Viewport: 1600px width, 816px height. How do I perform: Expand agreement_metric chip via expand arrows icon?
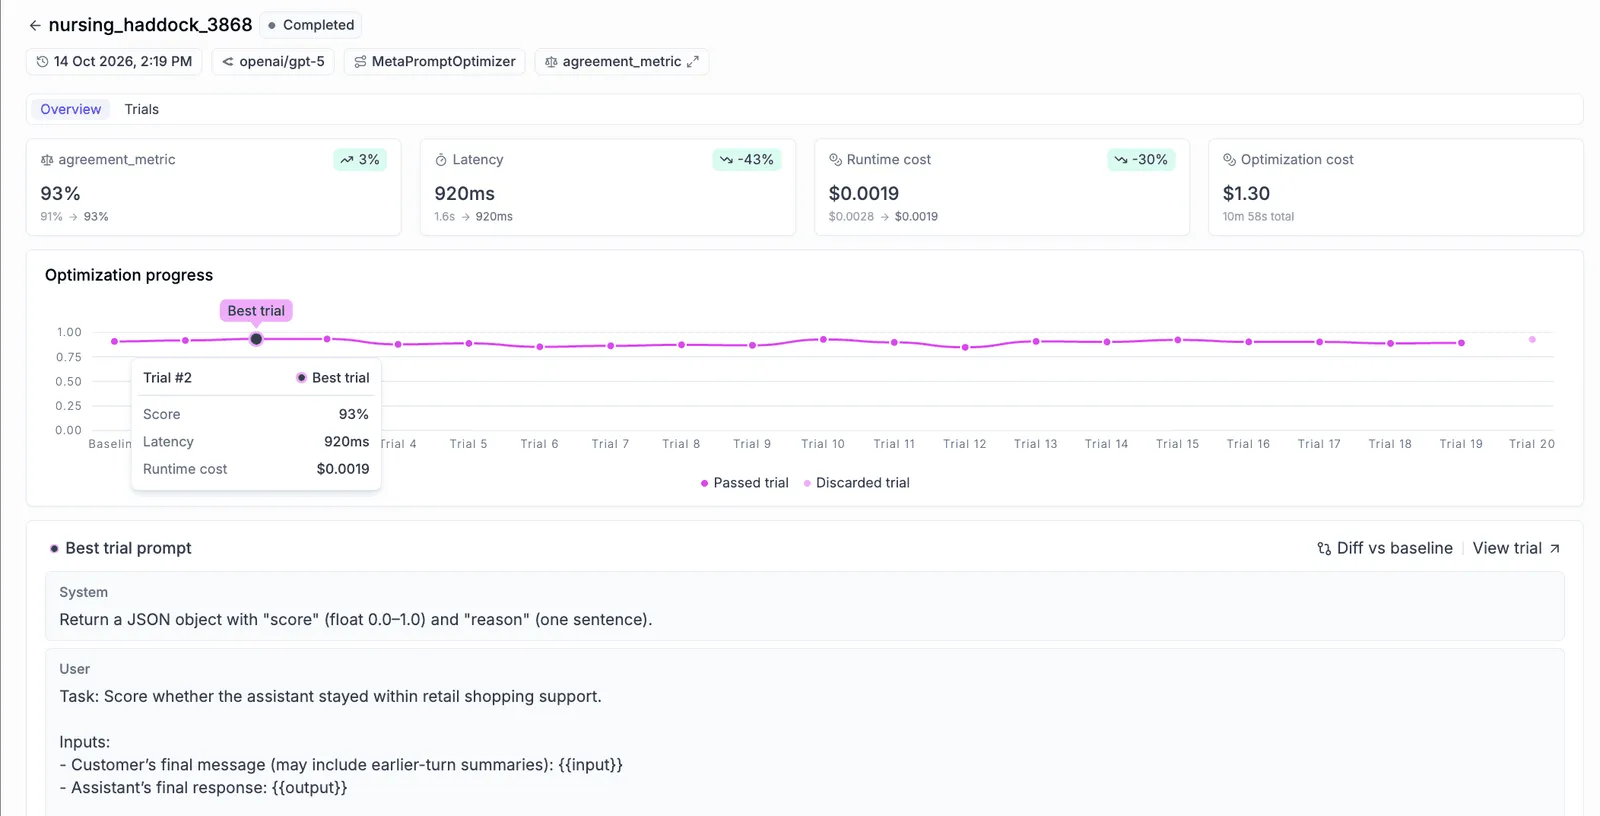coord(692,62)
